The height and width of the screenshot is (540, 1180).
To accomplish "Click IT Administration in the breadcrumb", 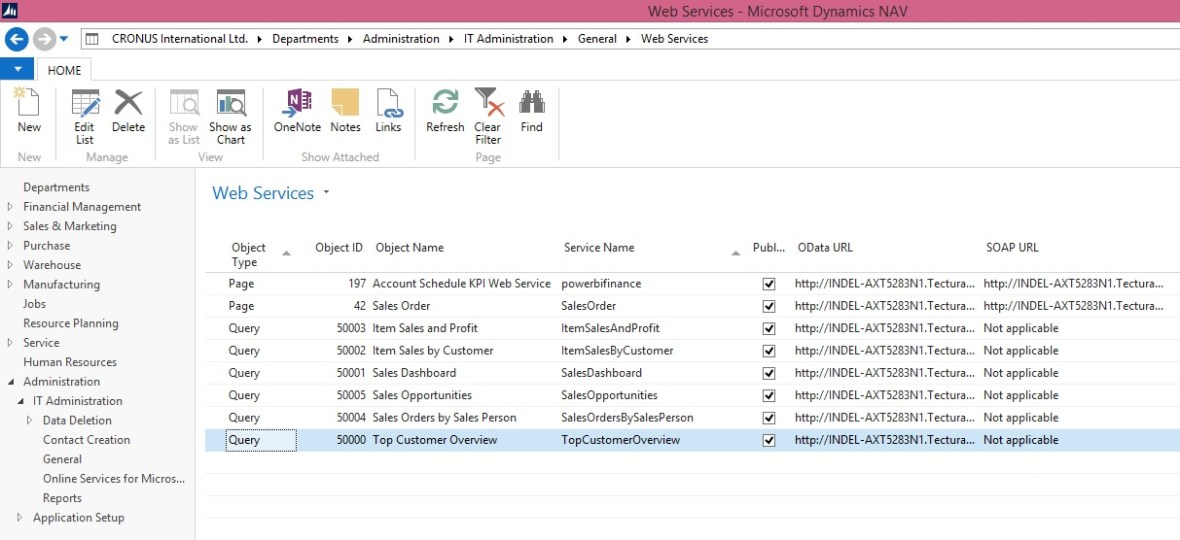I will tap(508, 39).
